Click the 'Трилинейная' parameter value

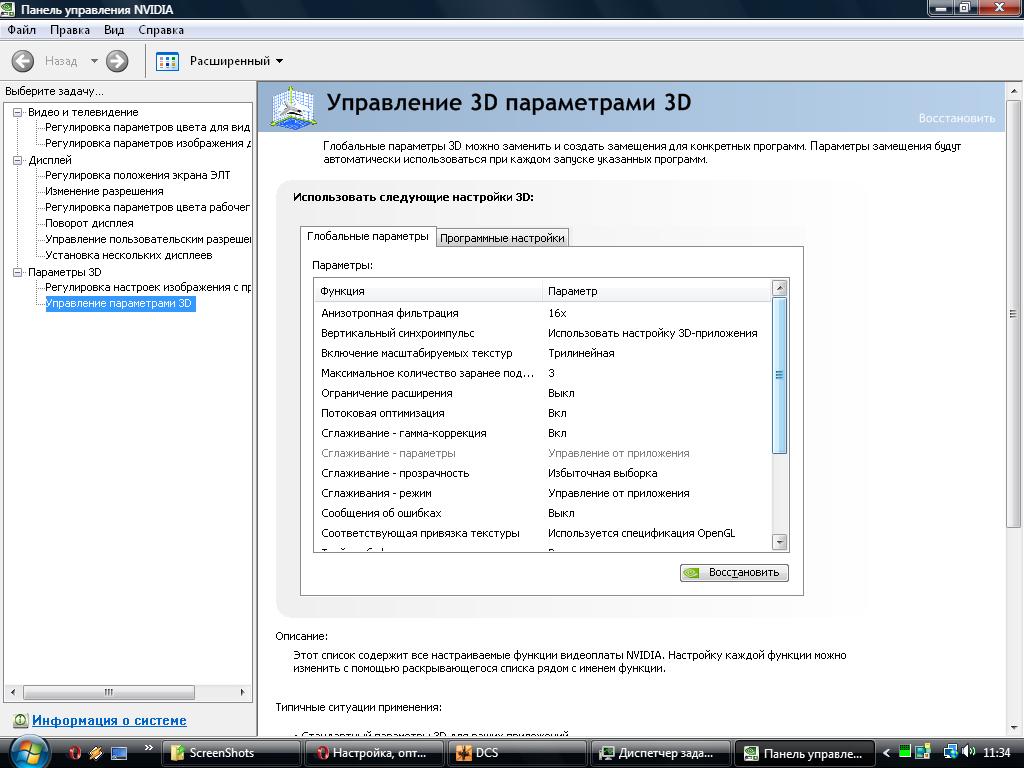tap(581, 353)
